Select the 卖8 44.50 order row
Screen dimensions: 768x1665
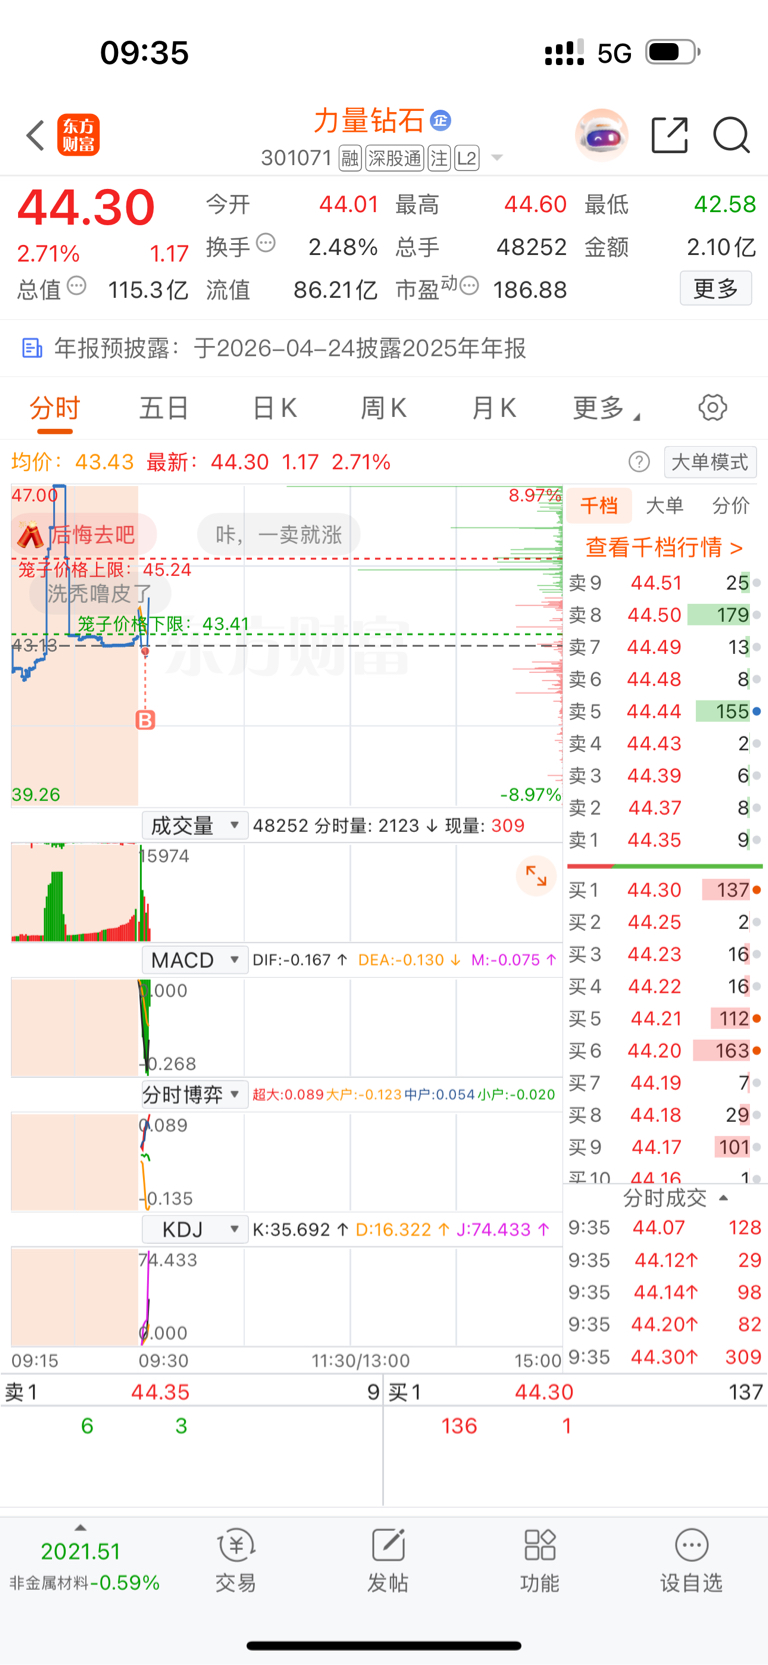(665, 615)
